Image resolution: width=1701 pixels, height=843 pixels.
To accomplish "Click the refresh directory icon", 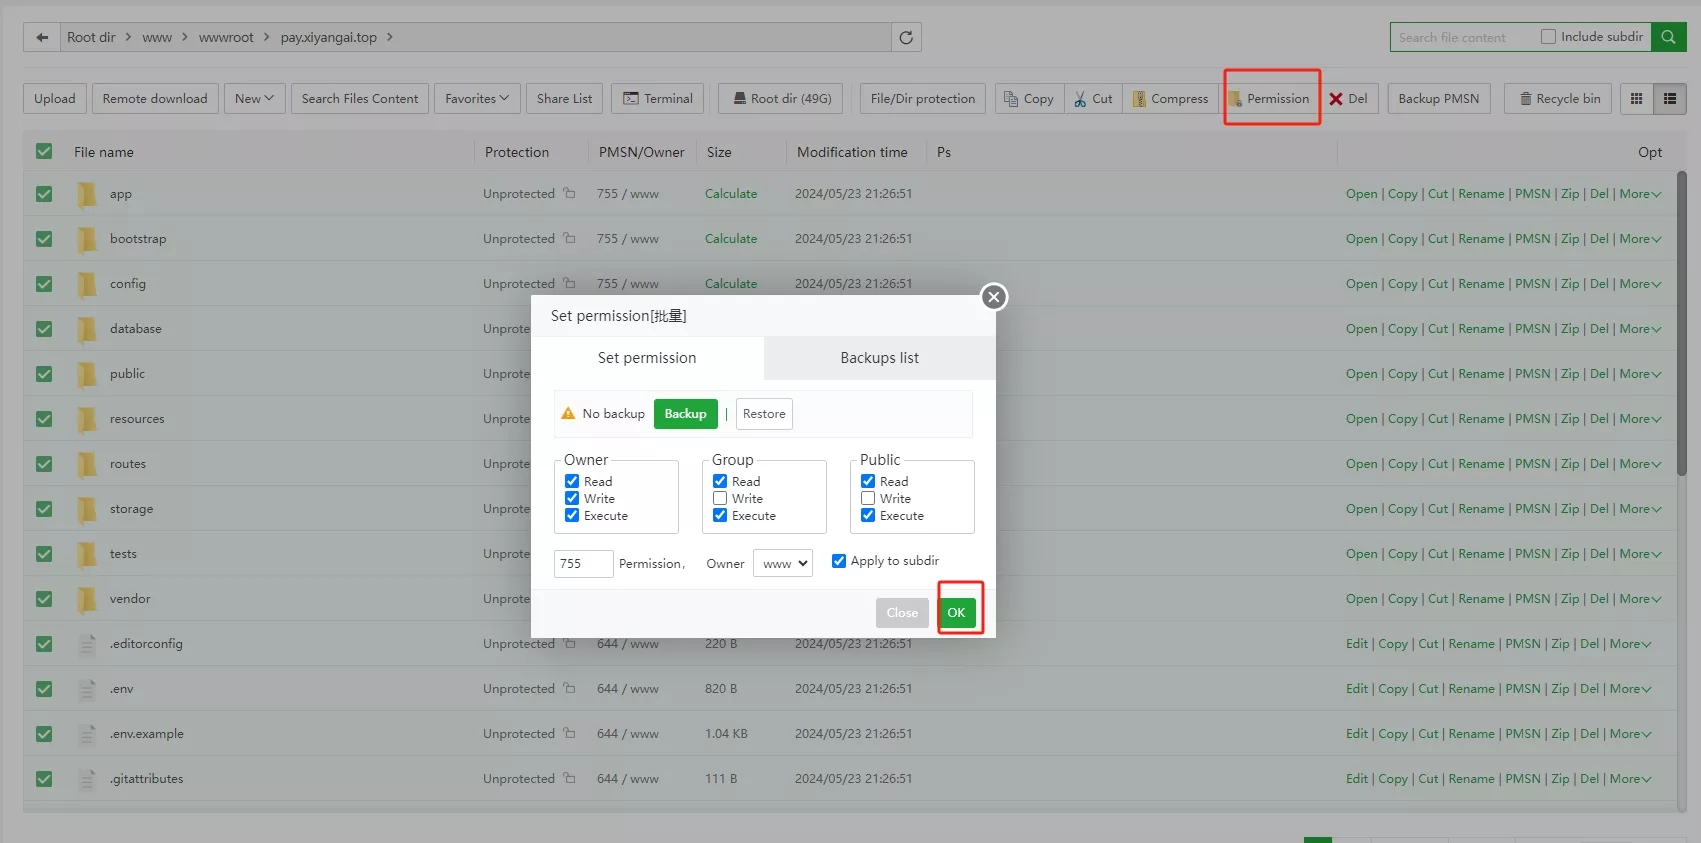I will click(906, 37).
